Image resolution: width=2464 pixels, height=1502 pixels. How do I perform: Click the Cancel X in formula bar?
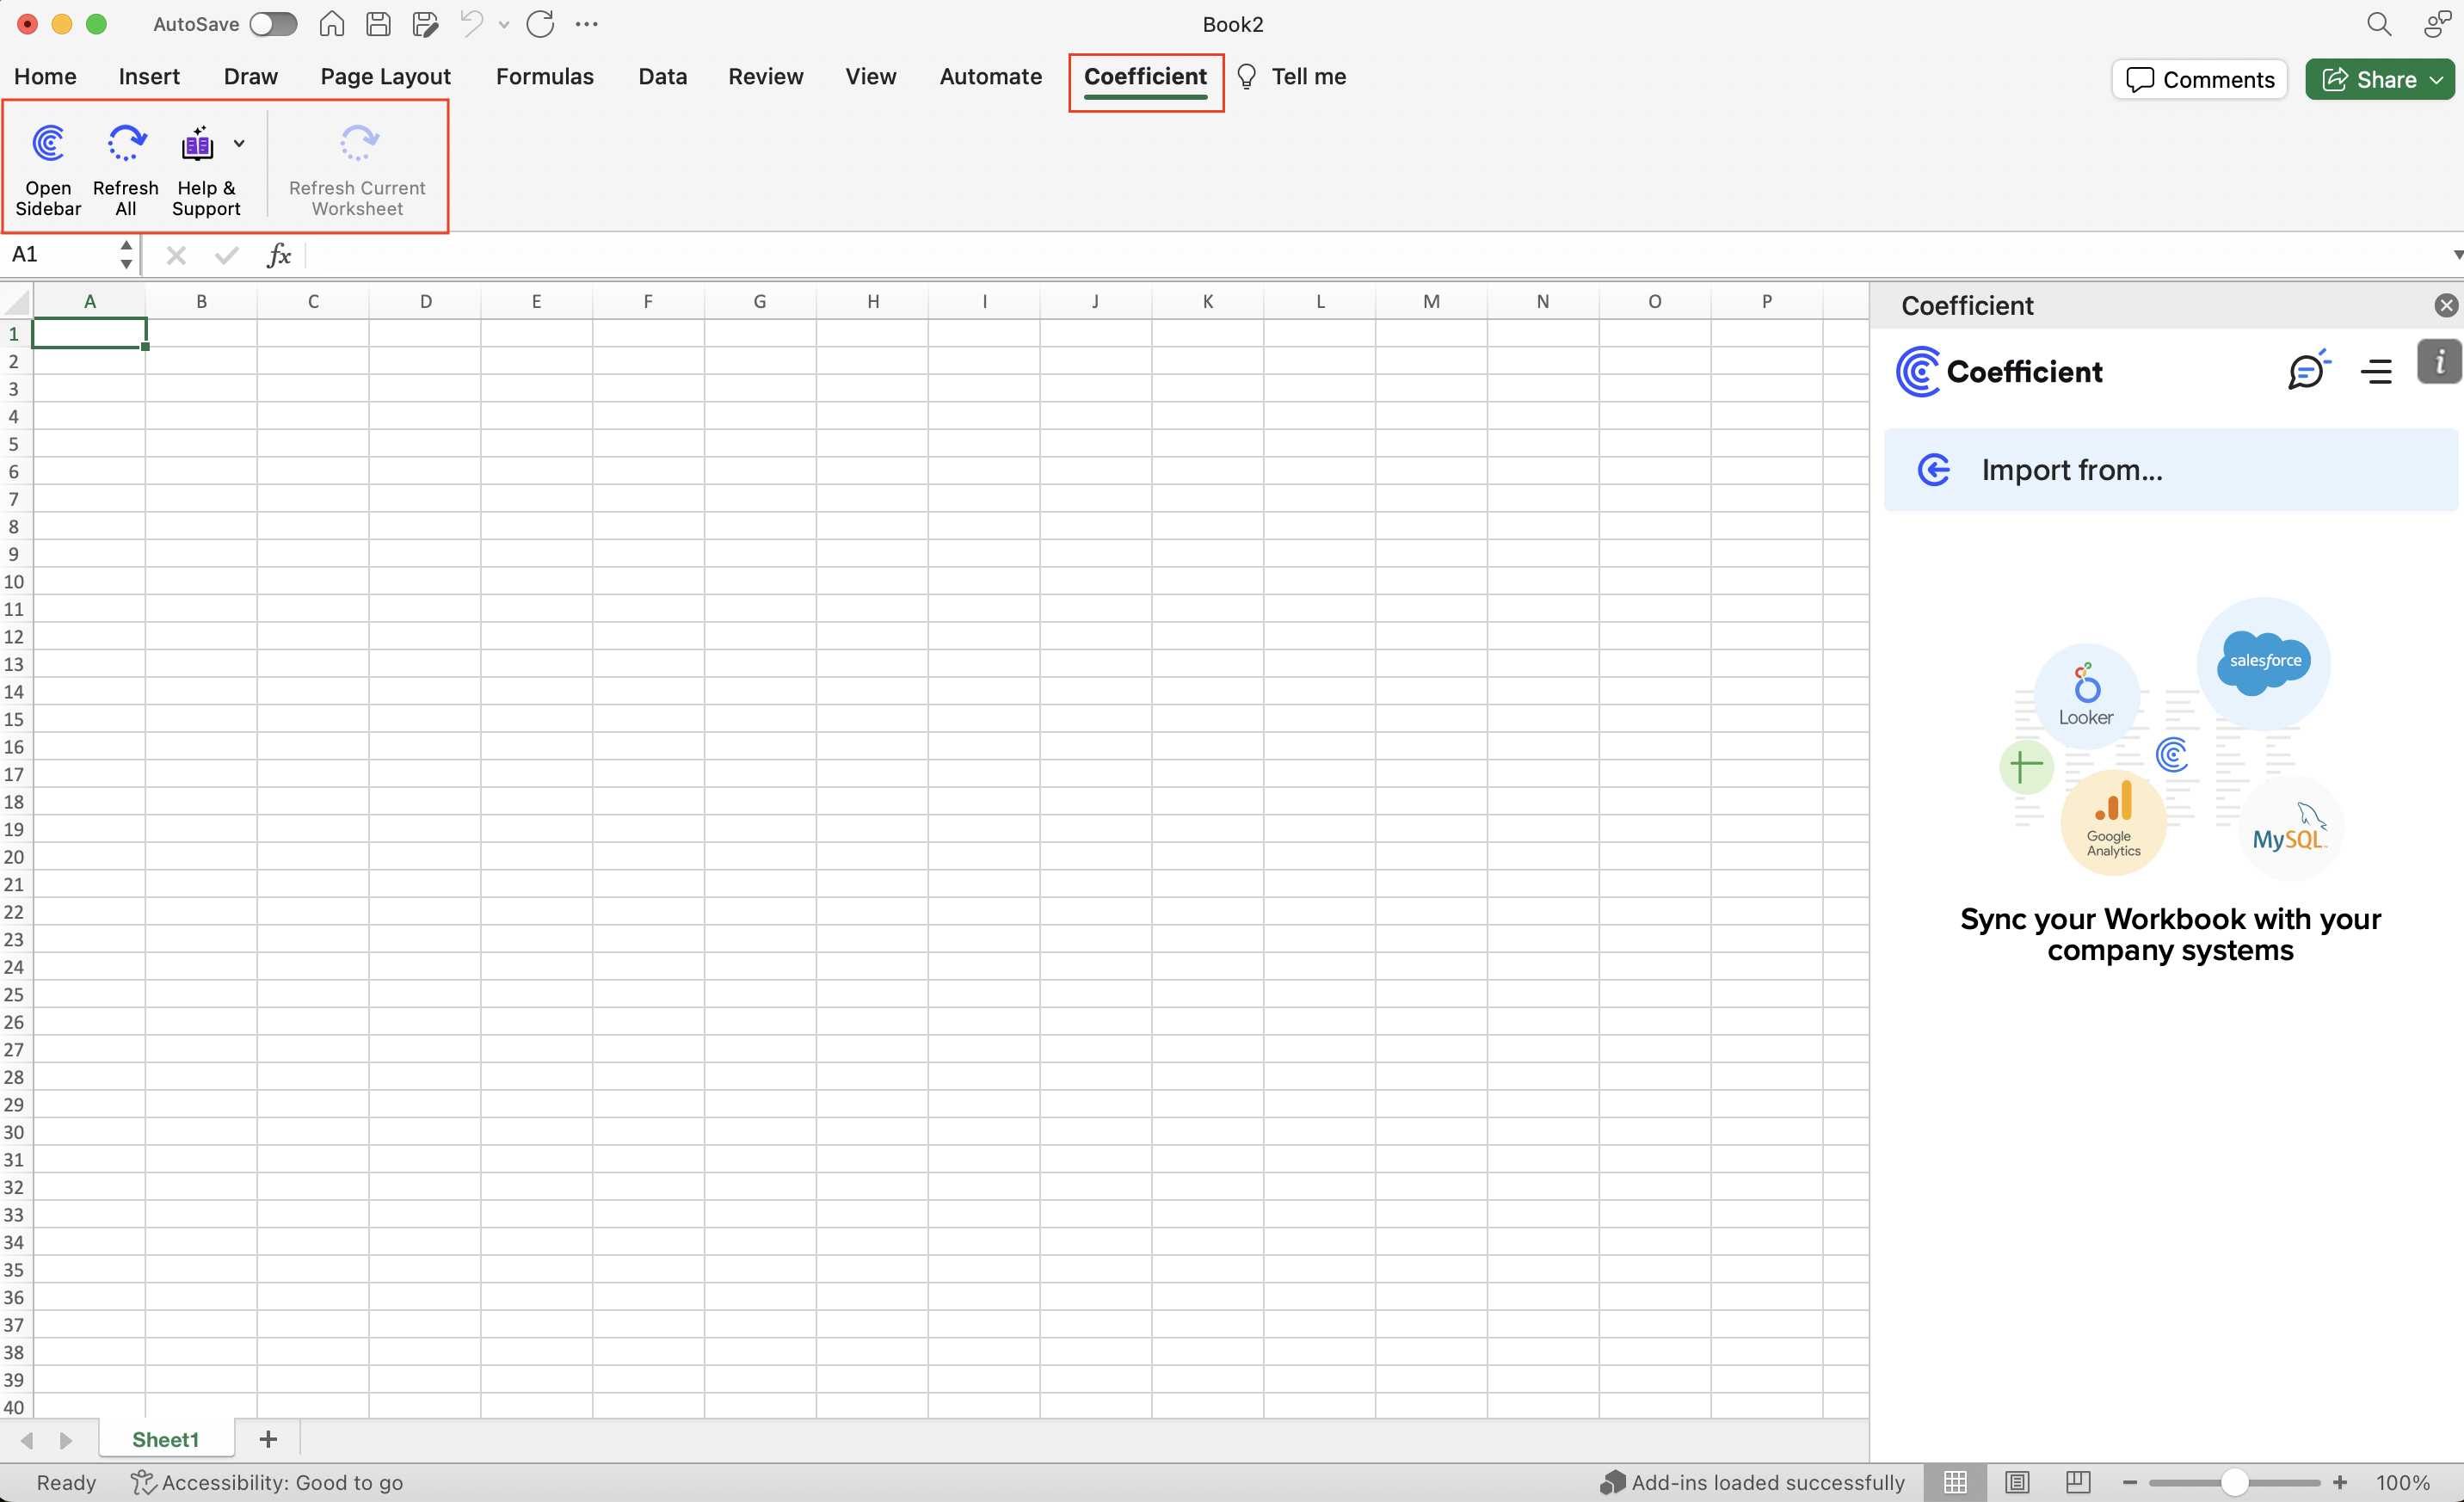point(176,256)
